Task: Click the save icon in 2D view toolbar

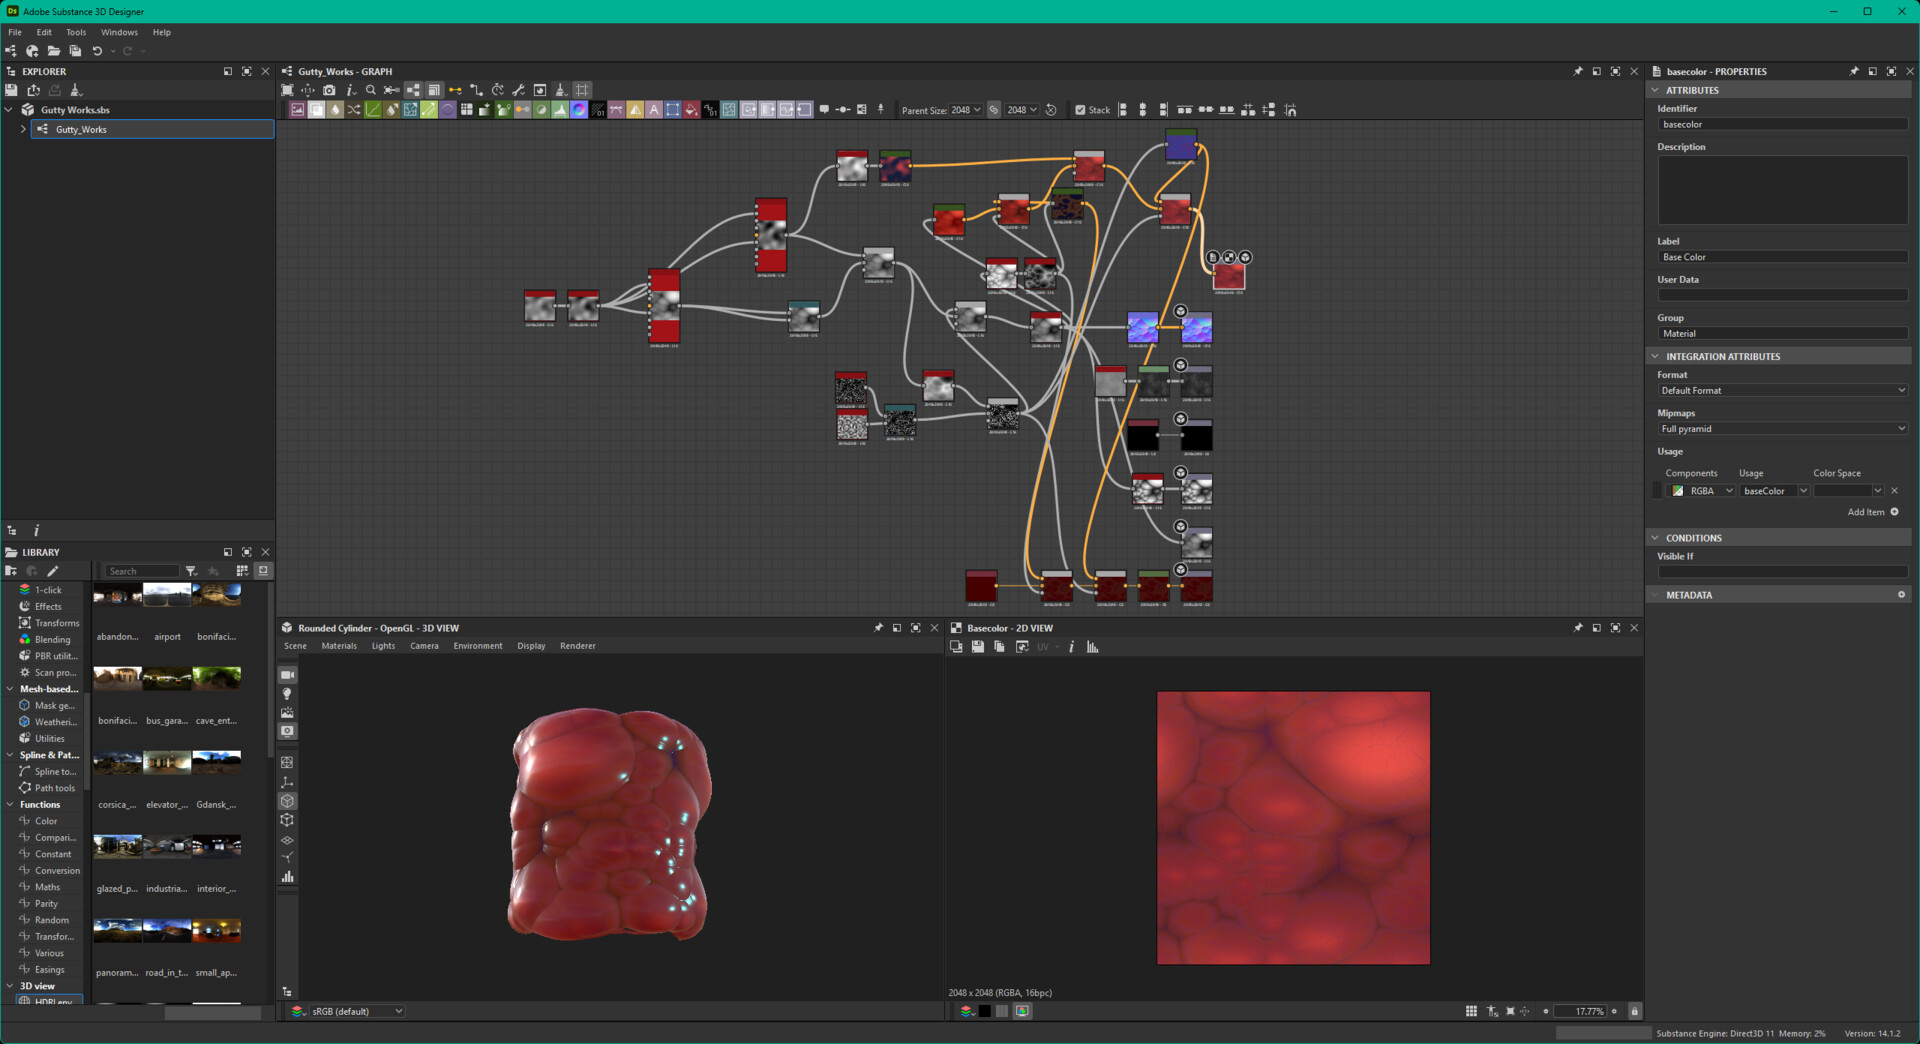Action: point(978,647)
